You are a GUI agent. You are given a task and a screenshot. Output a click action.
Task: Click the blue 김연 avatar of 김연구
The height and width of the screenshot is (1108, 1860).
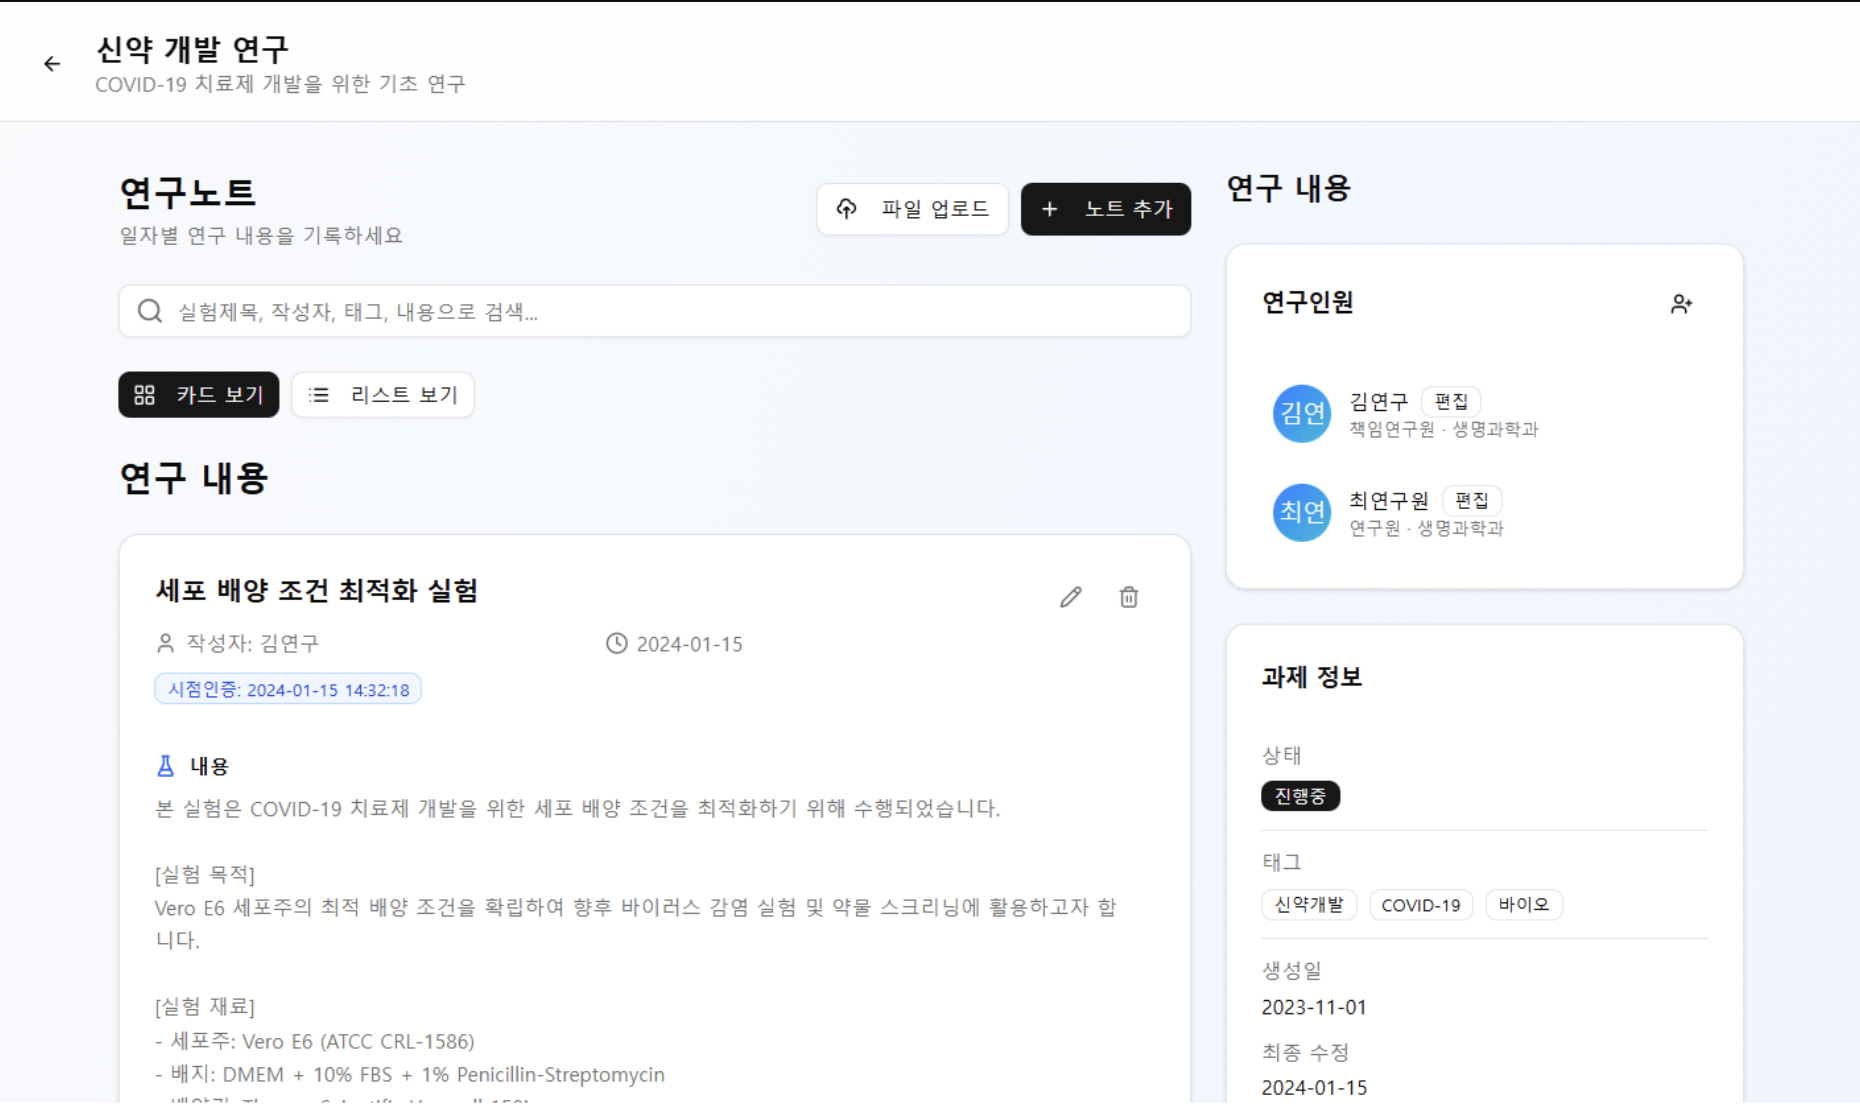(x=1300, y=414)
